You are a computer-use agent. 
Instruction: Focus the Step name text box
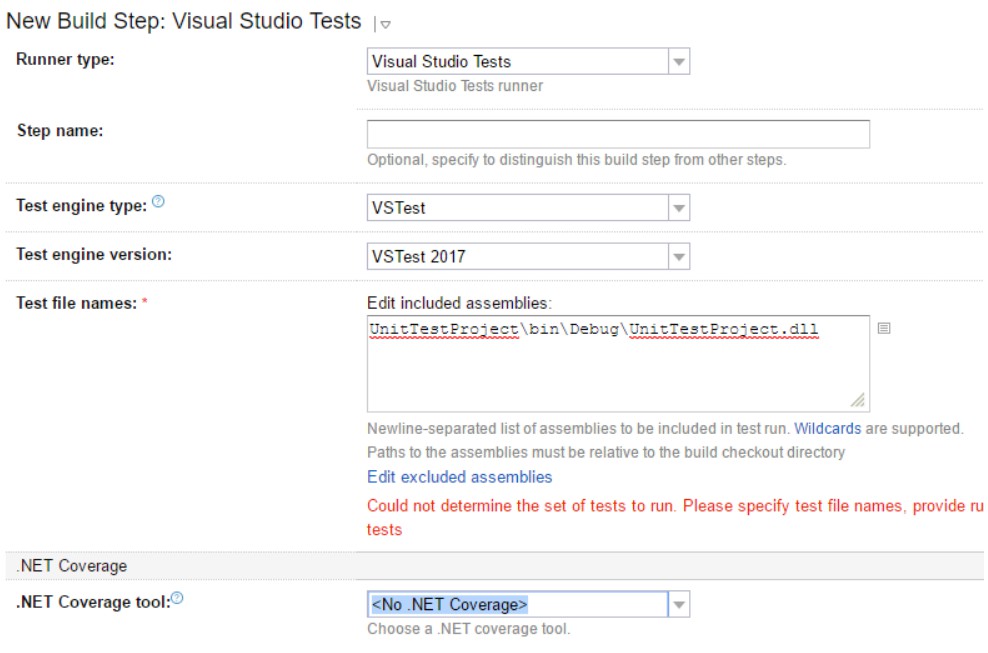pos(618,134)
